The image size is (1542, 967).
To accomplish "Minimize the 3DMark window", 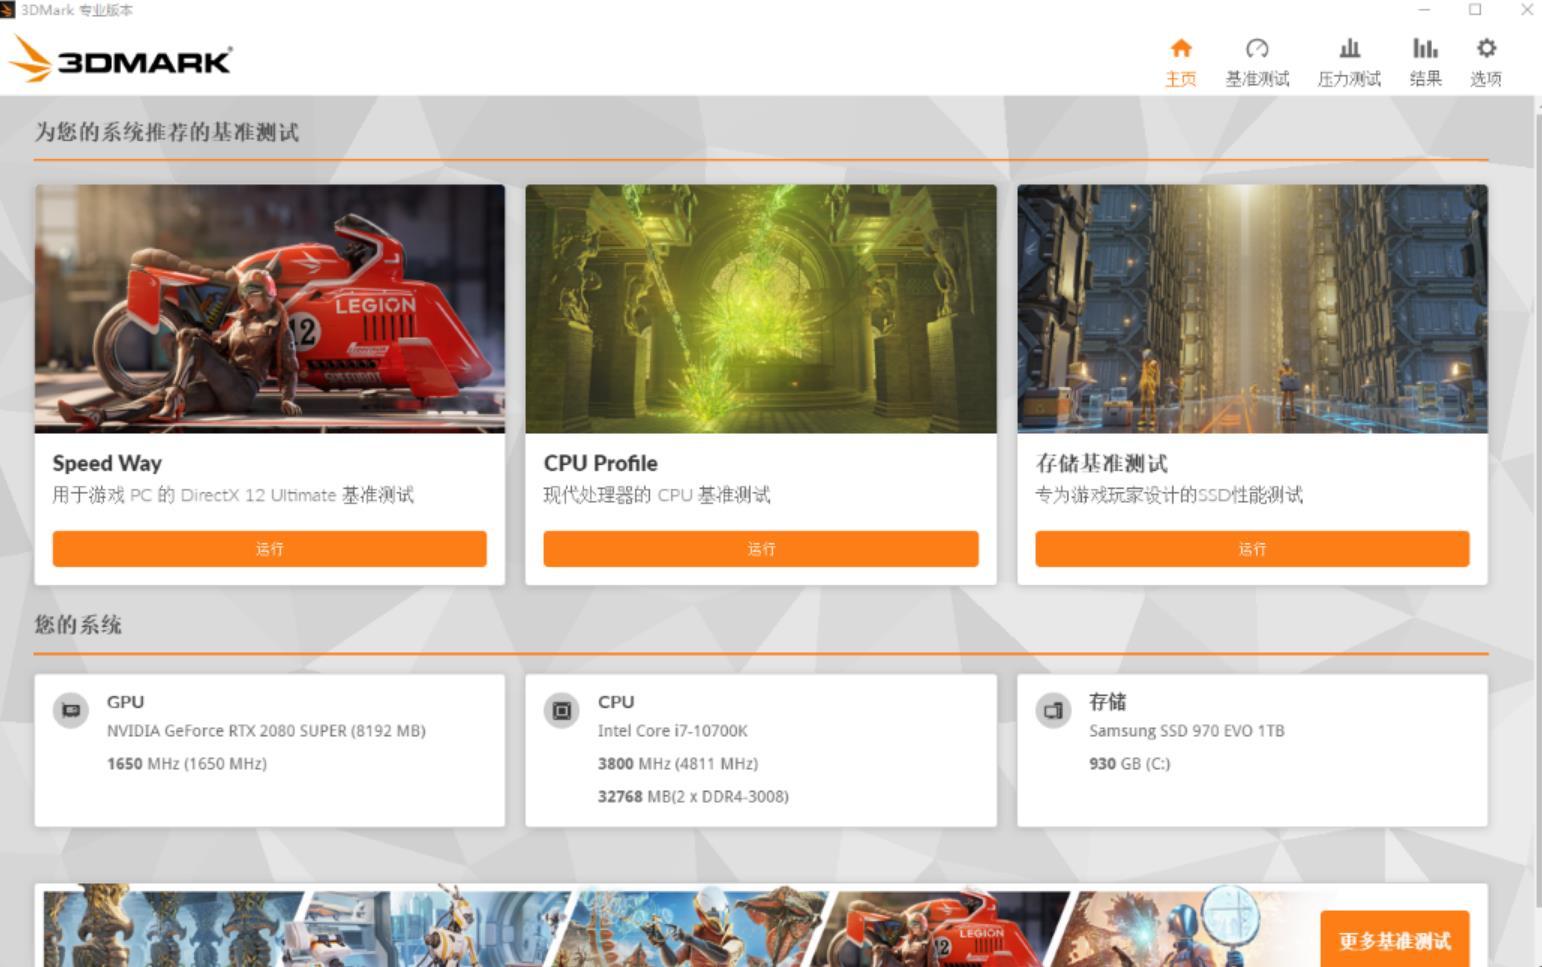I will click(x=1424, y=9).
